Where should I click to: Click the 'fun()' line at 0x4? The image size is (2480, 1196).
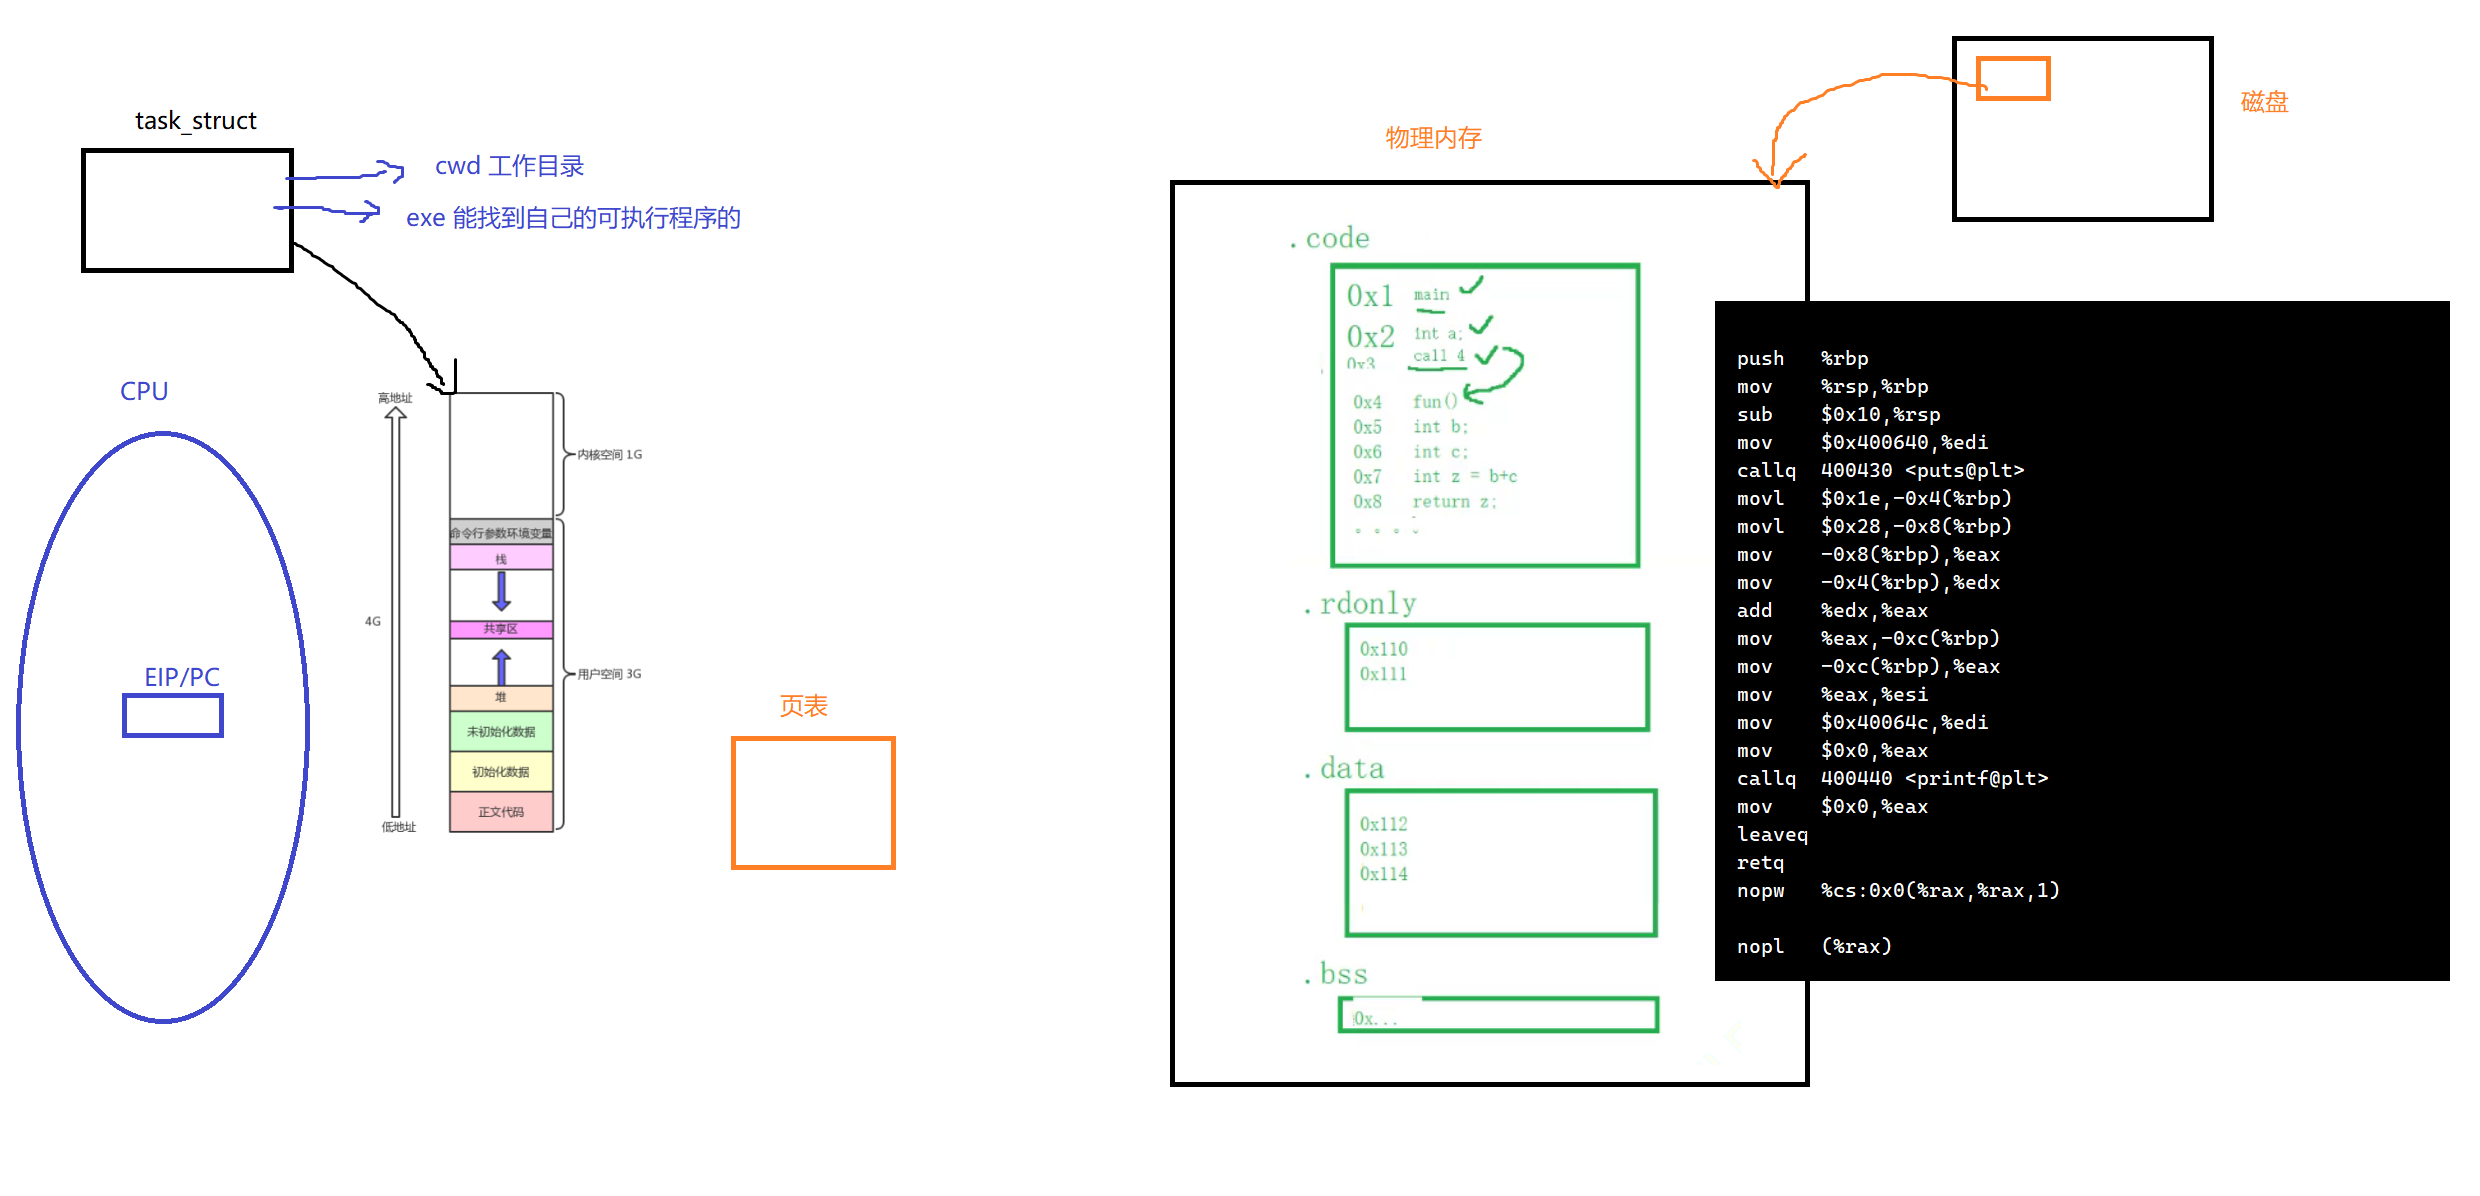click(1435, 402)
